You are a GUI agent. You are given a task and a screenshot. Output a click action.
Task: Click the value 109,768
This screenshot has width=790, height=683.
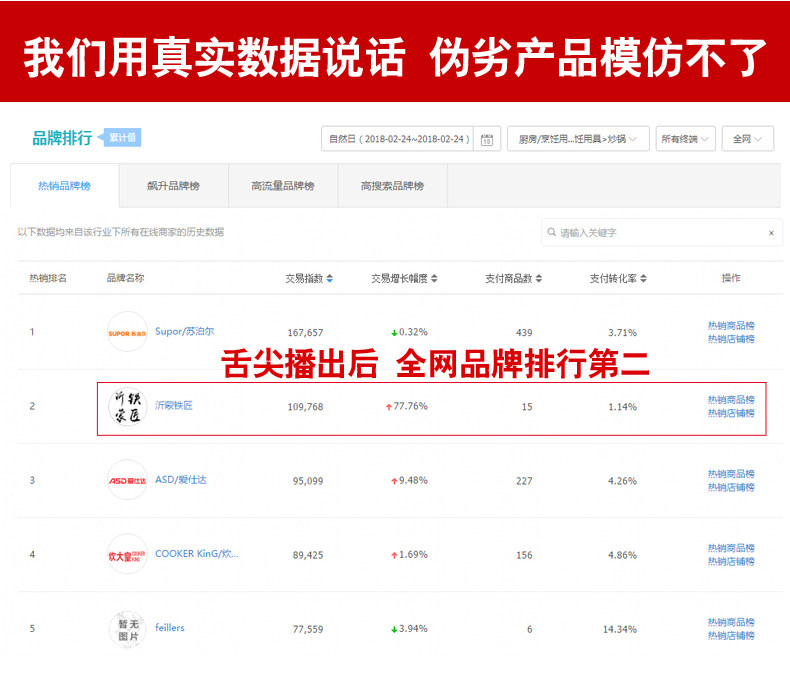(x=305, y=407)
